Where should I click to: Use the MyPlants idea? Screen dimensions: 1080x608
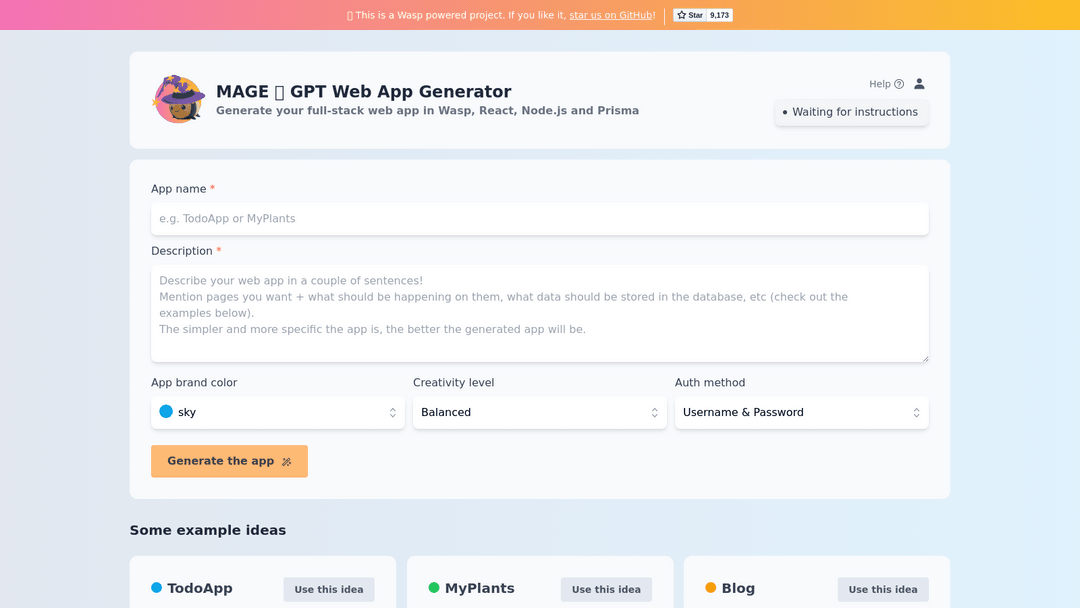point(606,589)
